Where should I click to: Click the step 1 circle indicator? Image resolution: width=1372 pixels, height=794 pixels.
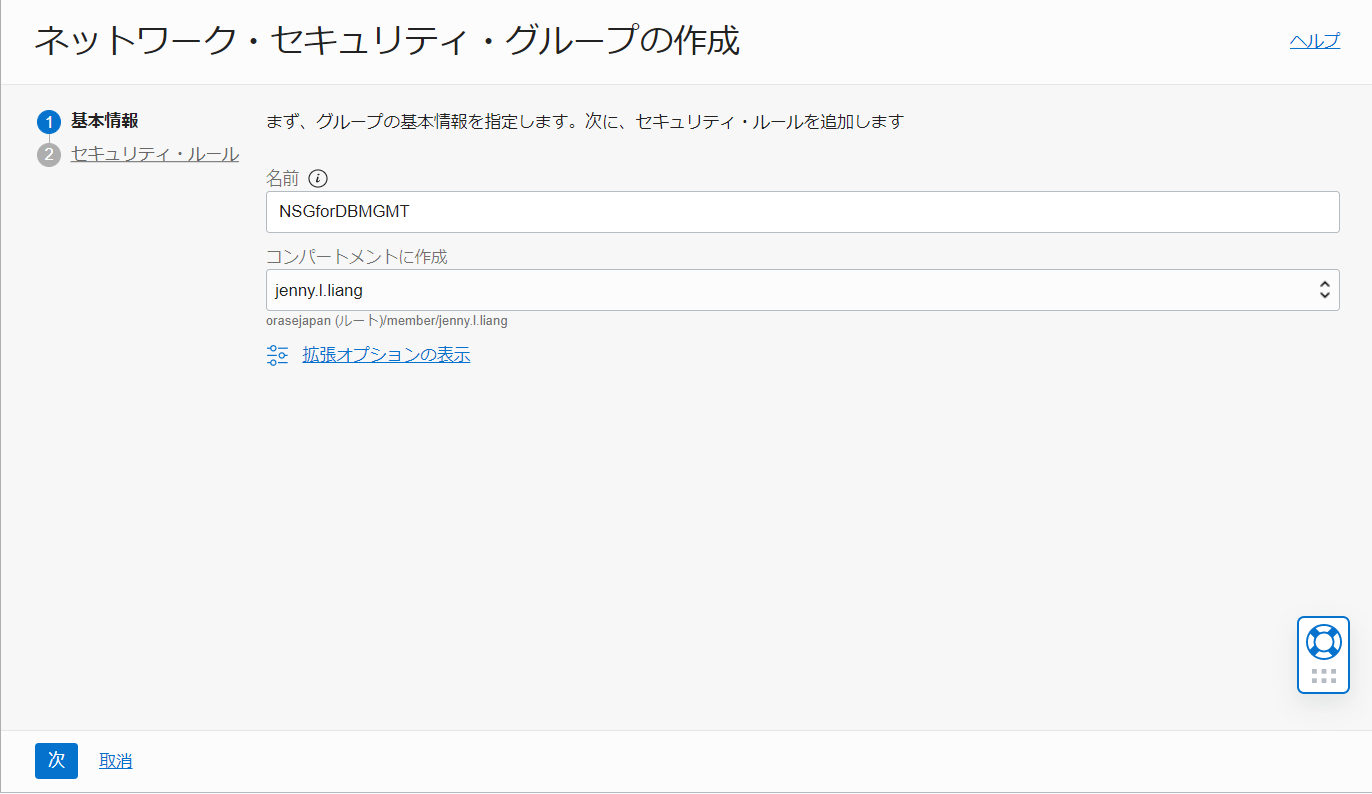pyautogui.click(x=49, y=122)
